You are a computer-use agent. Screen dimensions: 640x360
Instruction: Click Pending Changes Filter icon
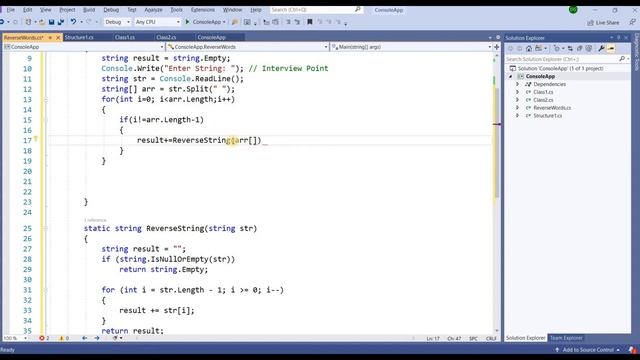557,49
